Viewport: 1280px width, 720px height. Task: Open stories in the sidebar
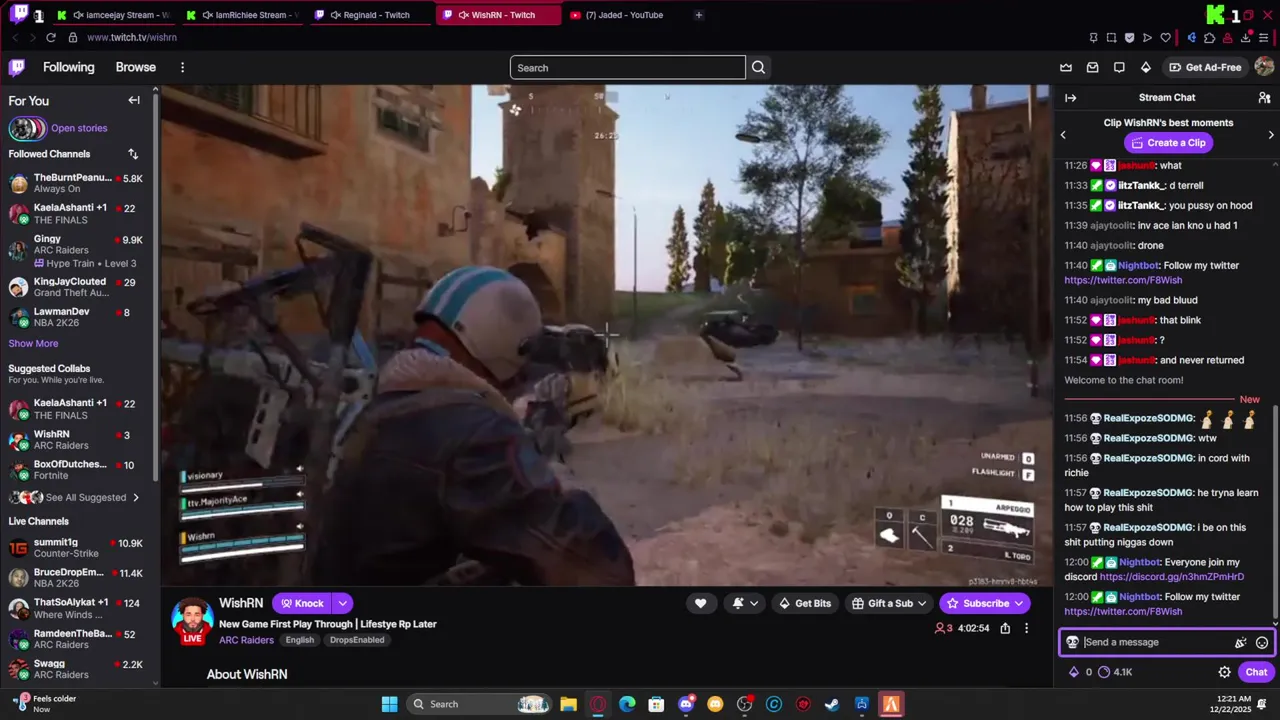click(79, 128)
